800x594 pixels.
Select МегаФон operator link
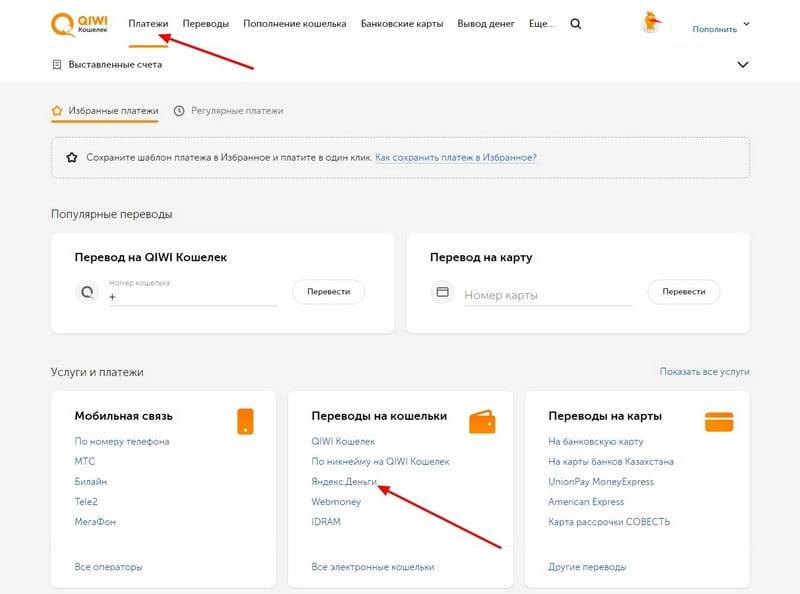95,522
